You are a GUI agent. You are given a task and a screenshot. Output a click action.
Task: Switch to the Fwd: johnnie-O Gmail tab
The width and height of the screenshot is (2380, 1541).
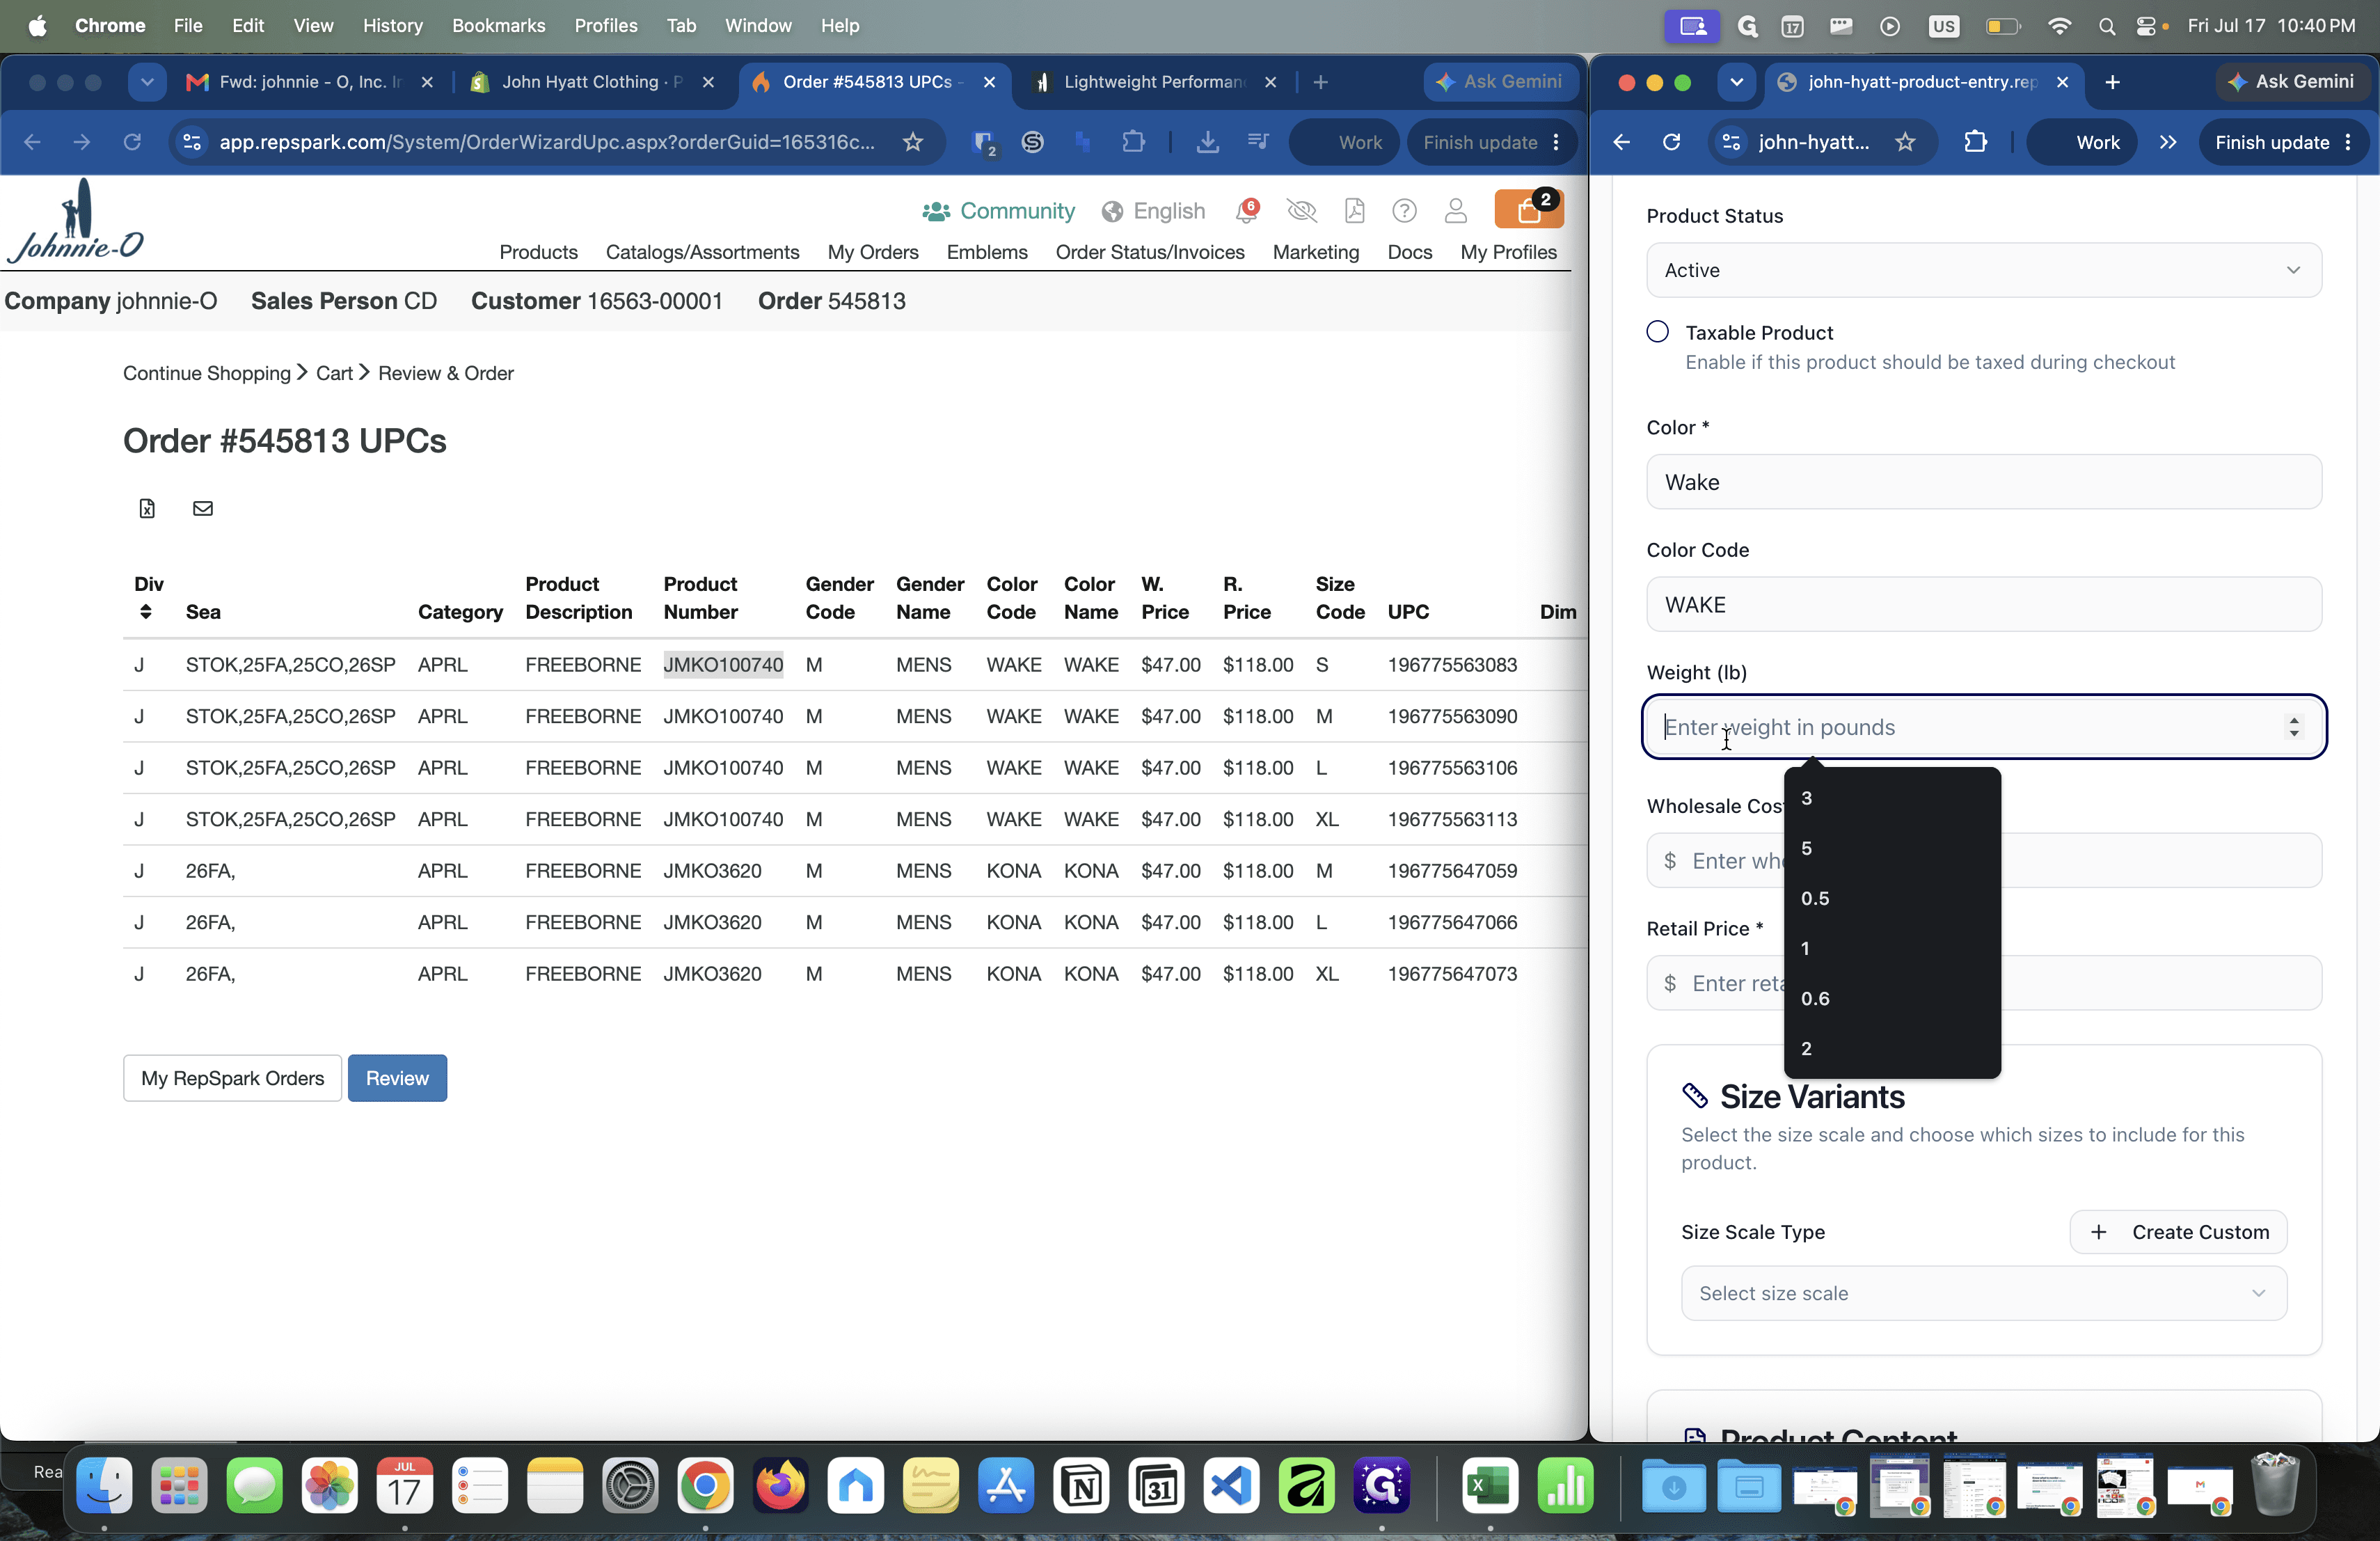coord(309,82)
